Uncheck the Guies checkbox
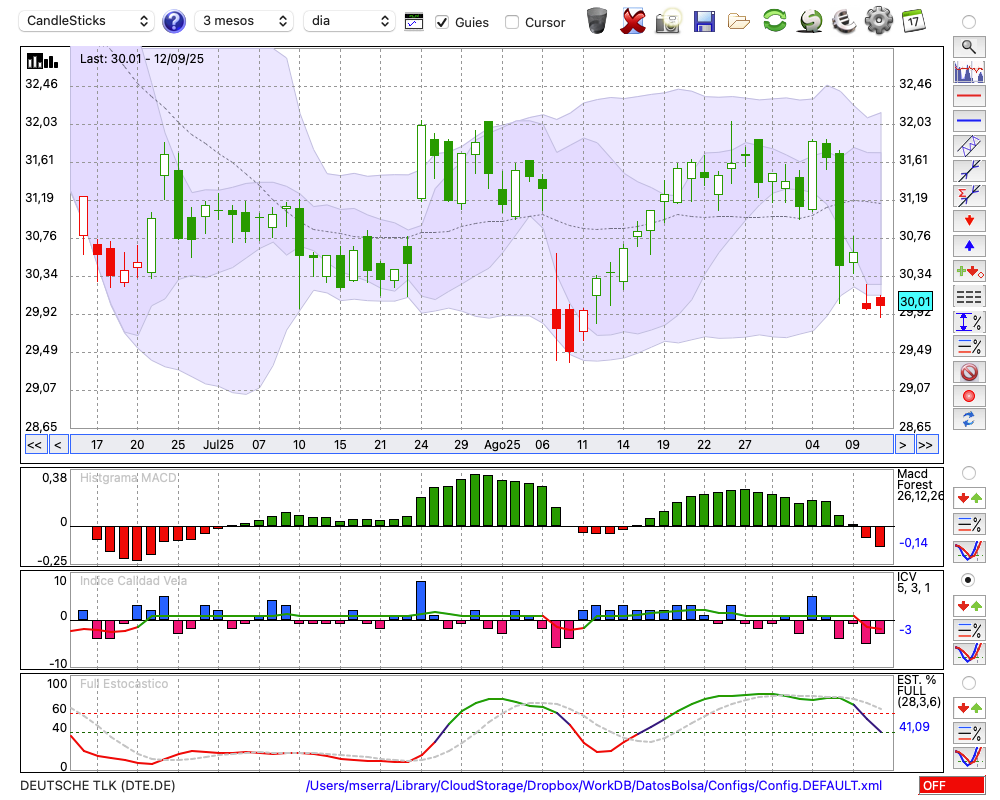The width and height of the screenshot is (1000, 800). [442, 22]
